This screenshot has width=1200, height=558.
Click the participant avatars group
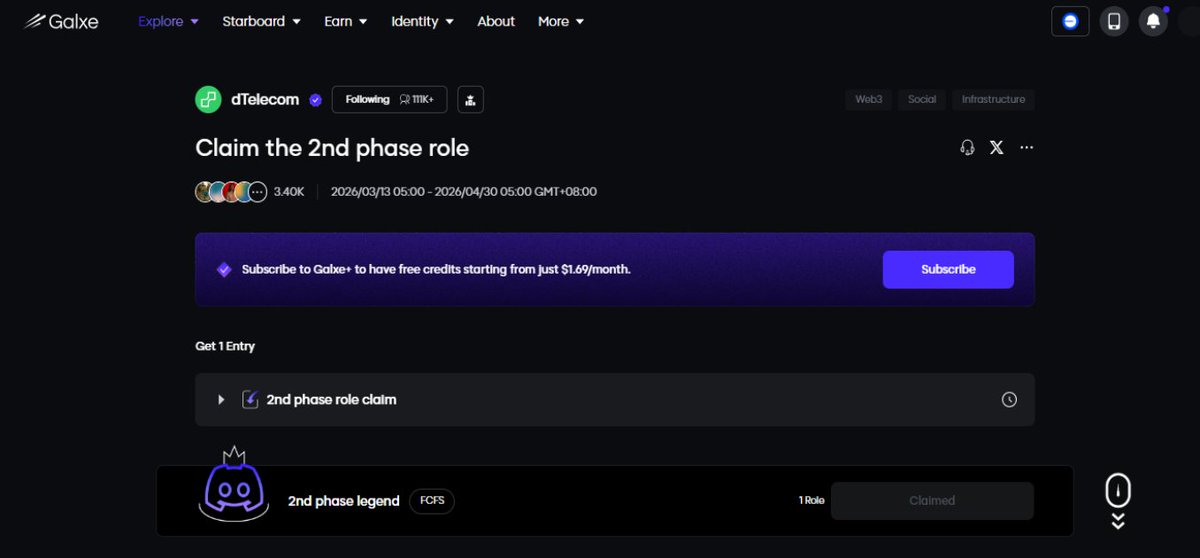click(231, 191)
